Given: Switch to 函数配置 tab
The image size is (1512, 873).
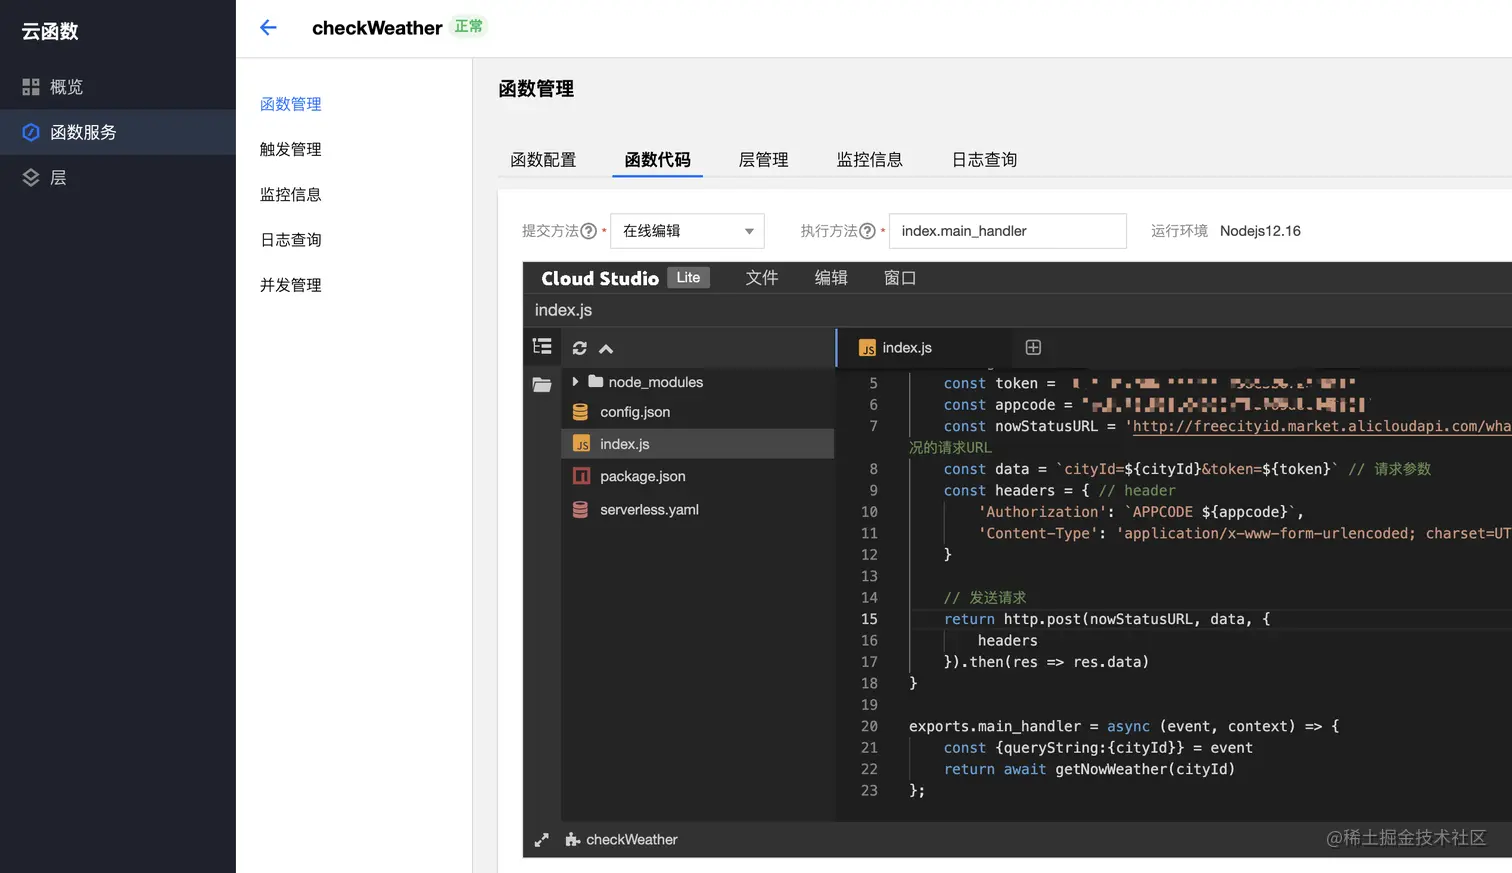Looking at the screenshot, I should [543, 160].
